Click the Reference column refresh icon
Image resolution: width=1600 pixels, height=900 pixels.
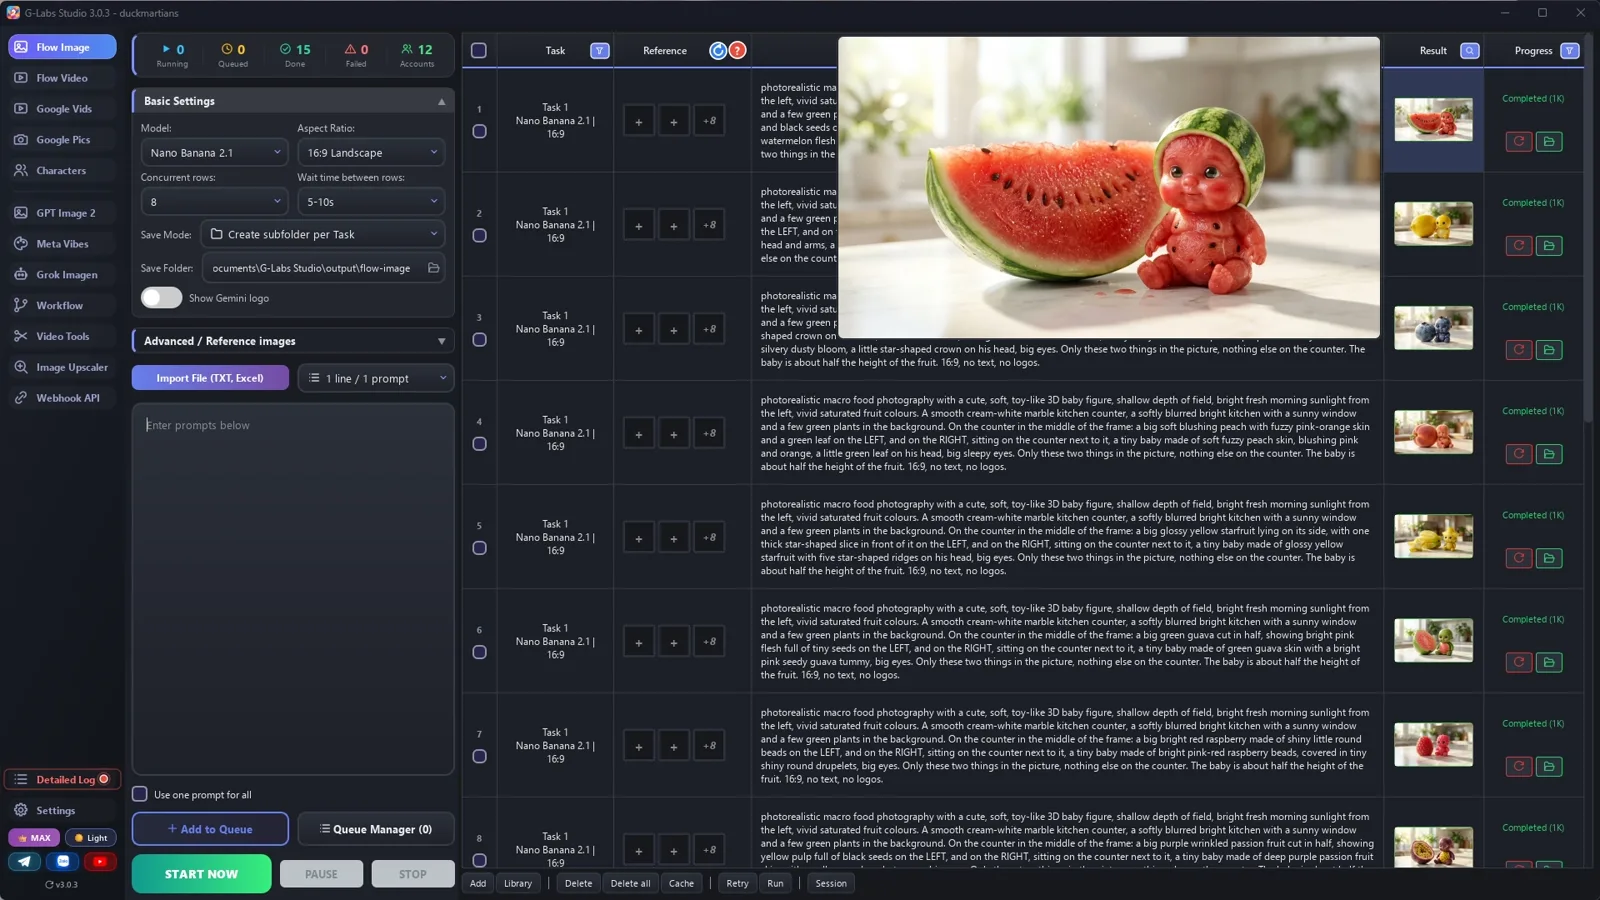tap(718, 51)
